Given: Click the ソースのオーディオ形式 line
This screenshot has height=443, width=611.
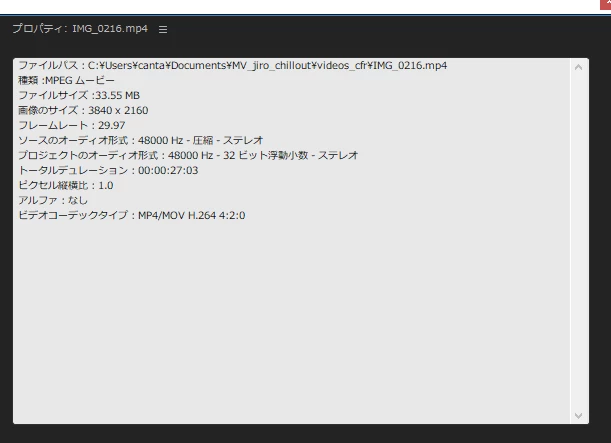Looking at the screenshot, I should pyautogui.click(x=141, y=140).
